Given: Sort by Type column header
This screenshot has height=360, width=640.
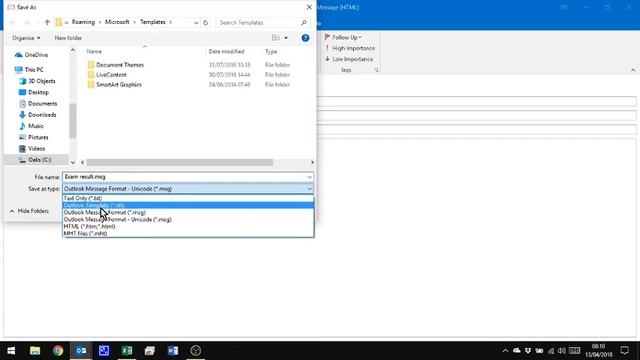Looking at the screenshot, I should 271,51.
